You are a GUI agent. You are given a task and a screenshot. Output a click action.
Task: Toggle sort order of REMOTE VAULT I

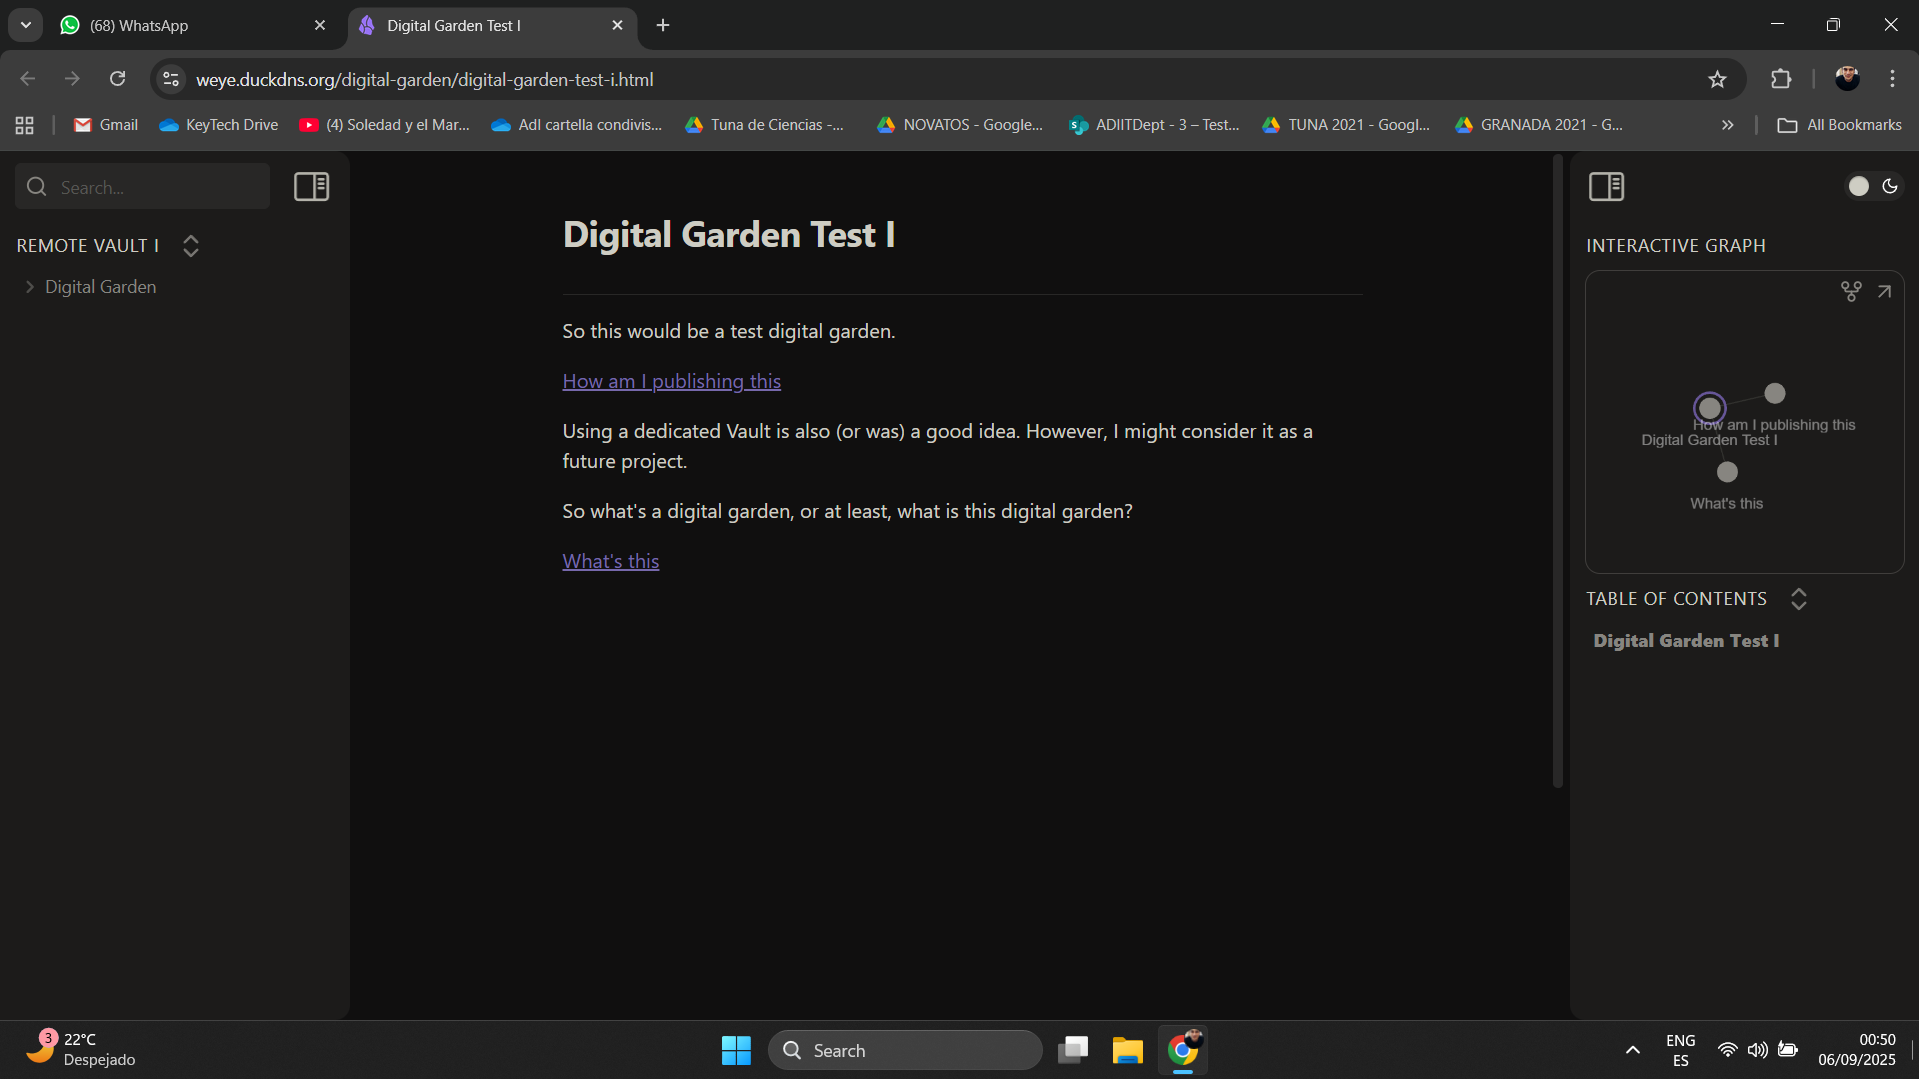pos(190,245)
